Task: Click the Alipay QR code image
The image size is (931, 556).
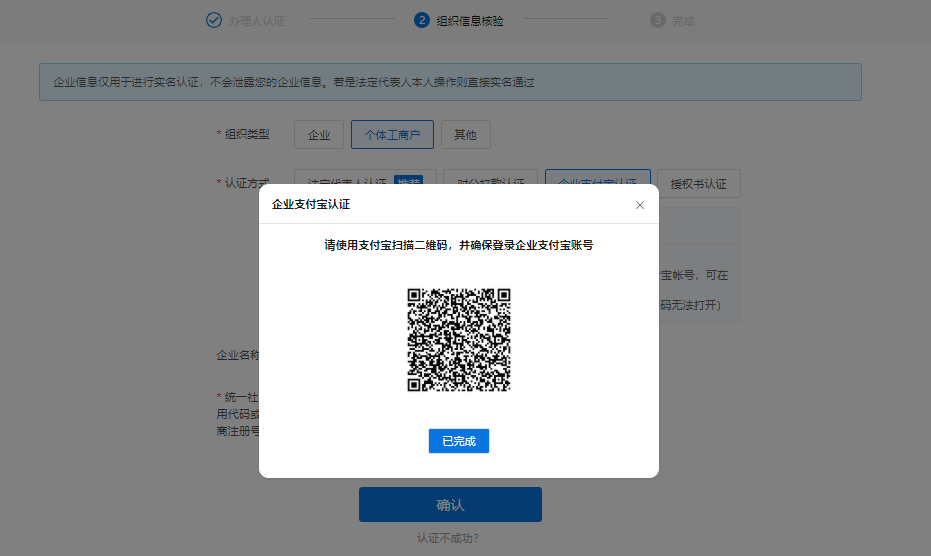Action: (458, 340)
